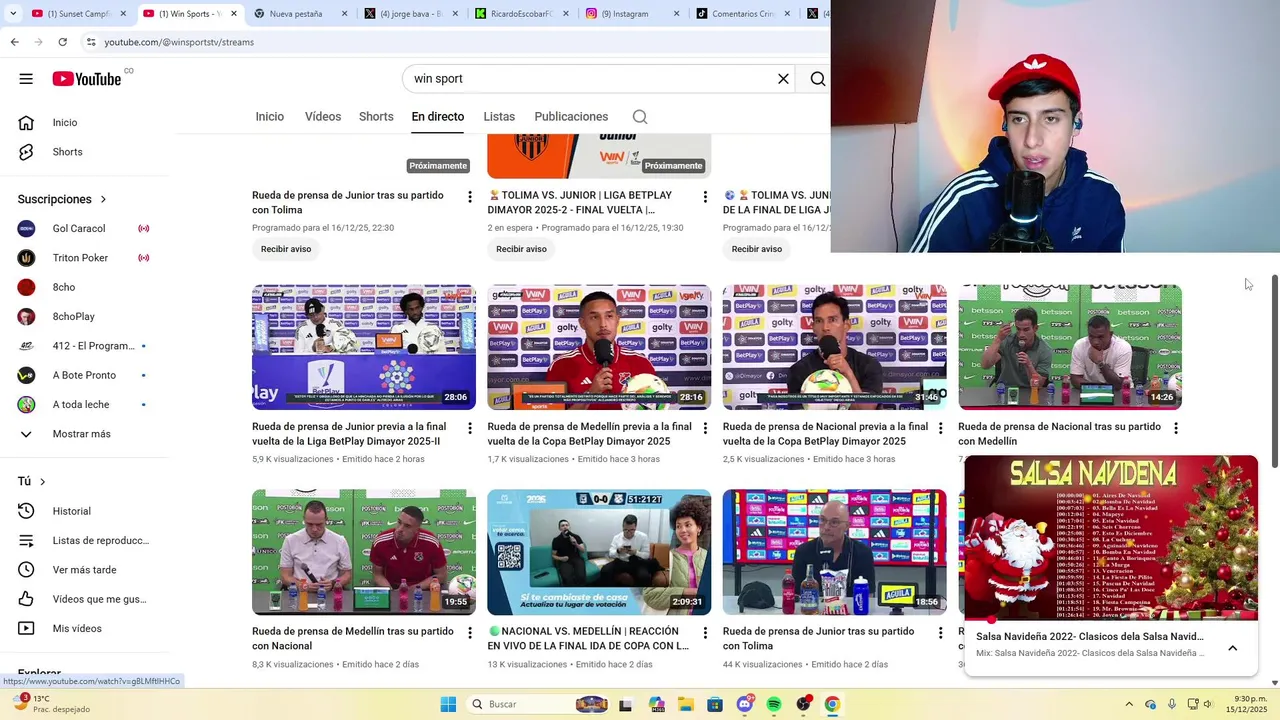Open options for NACIONAL VS. MEDELLÍN reacción video

pyautogui.click(x=705, y=633)
